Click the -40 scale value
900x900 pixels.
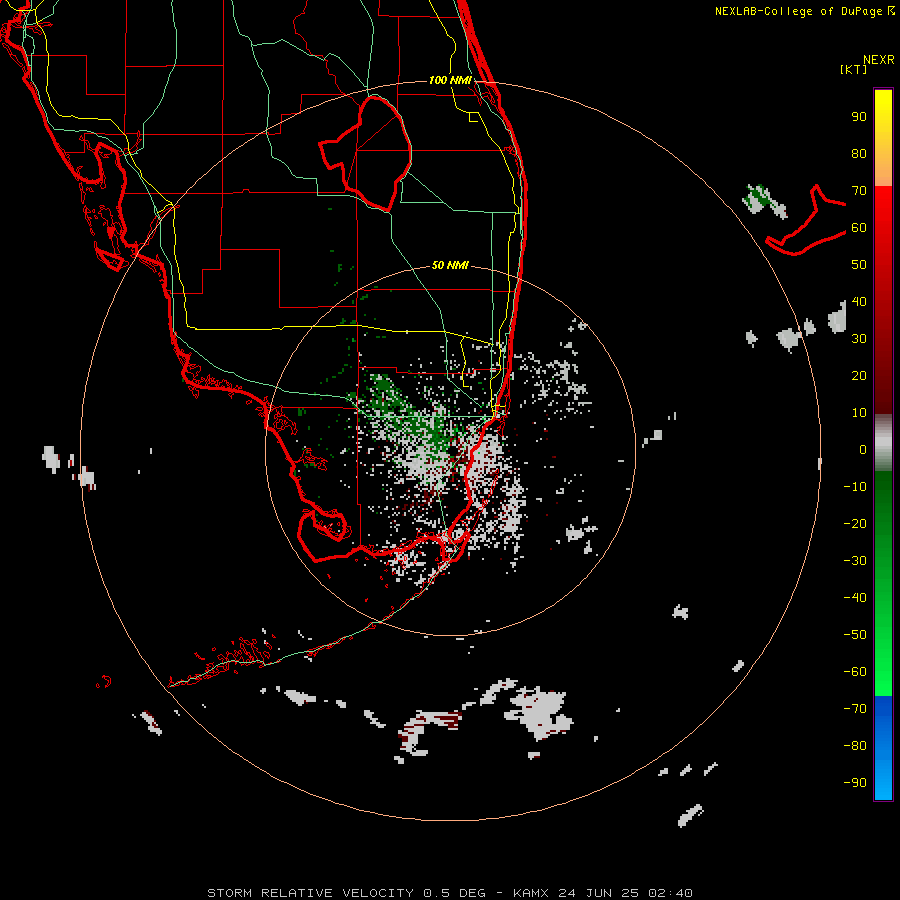[x=855, y=598]
